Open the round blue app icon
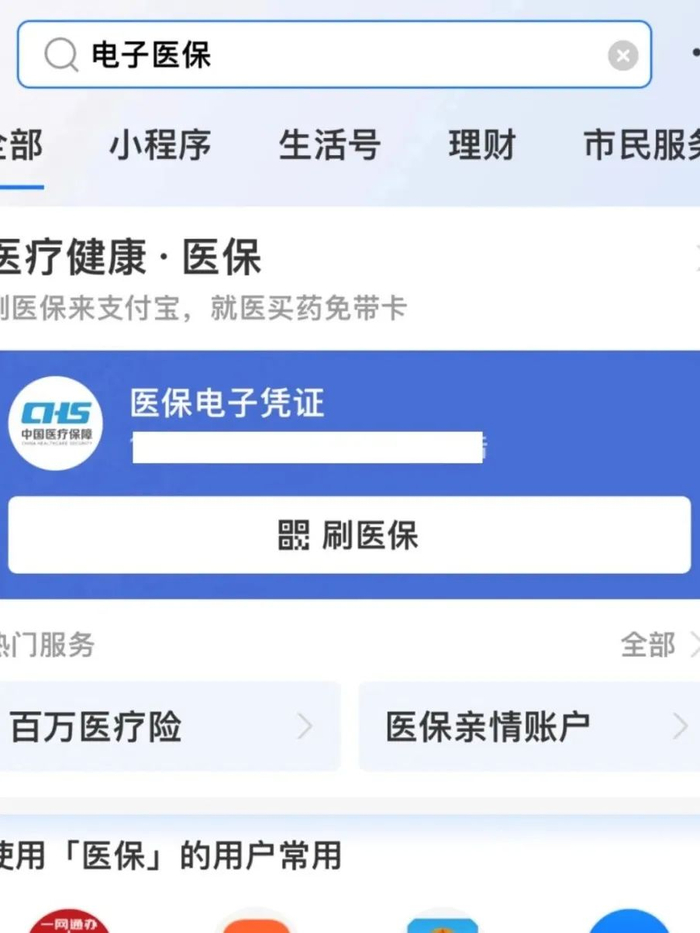The image size is (700, 933). tap(629, 921)
